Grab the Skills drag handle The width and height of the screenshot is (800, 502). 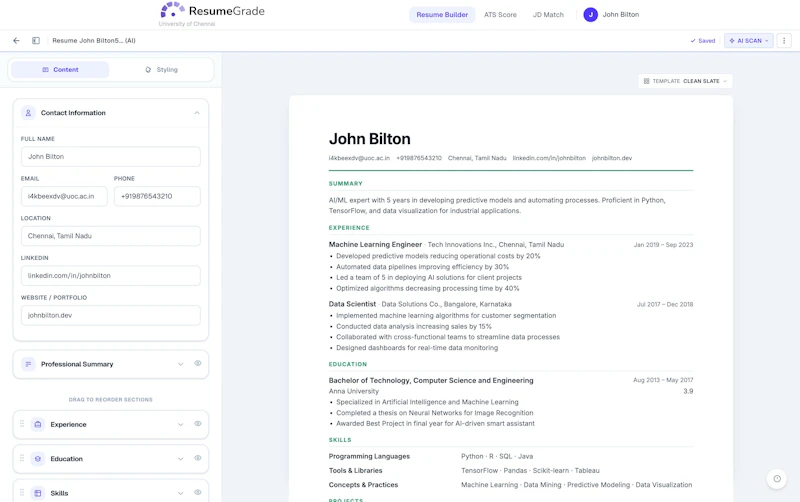pos(22,492)
